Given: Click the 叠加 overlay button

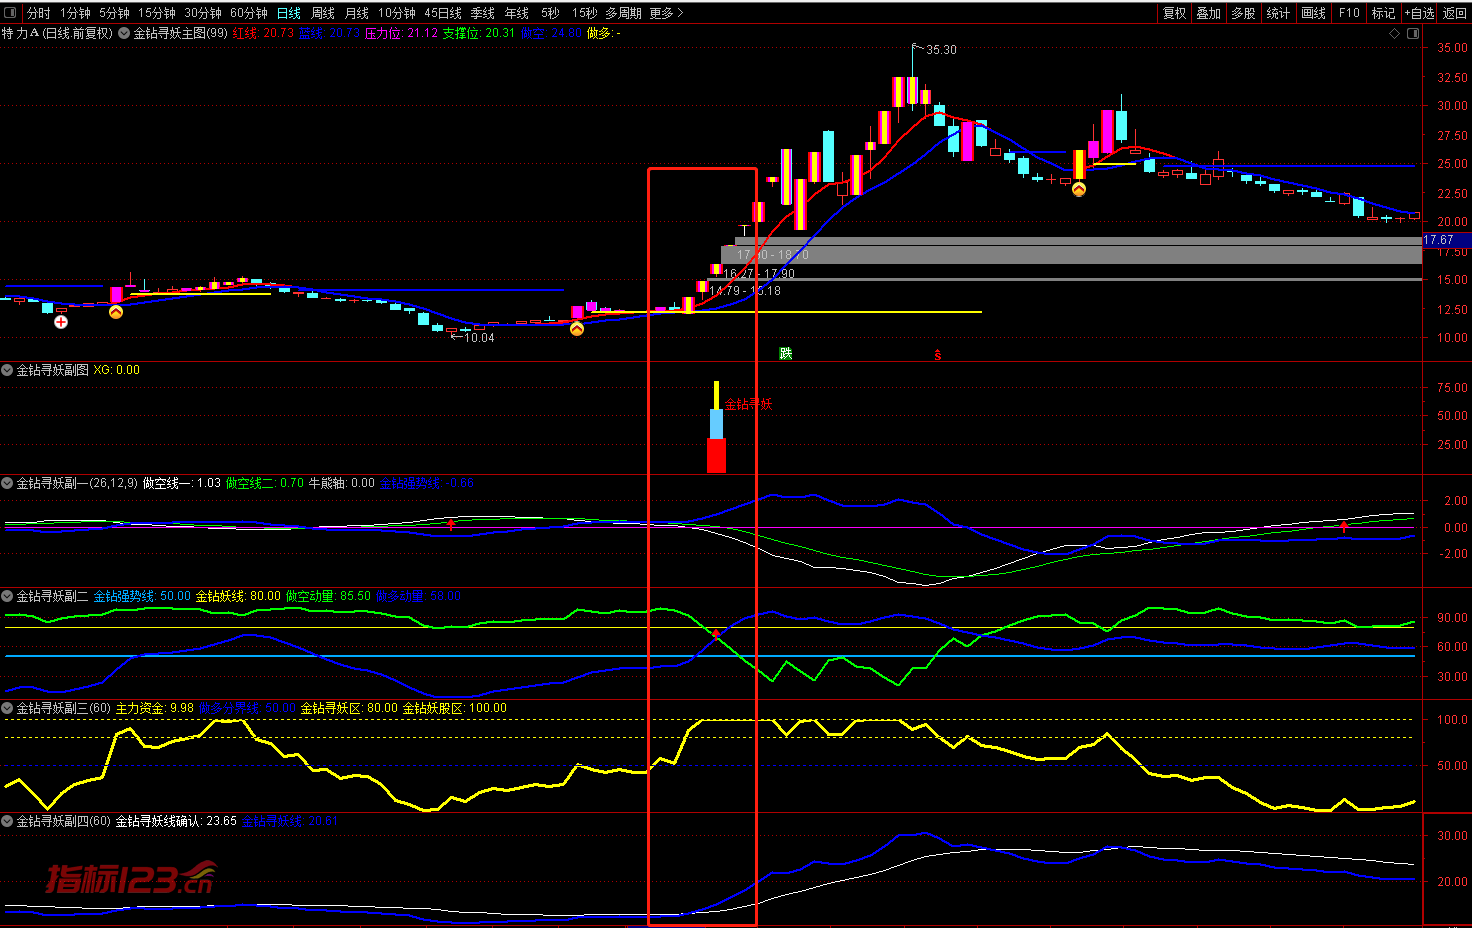Looking at the screenshot, I should (x=1209, y=13).
